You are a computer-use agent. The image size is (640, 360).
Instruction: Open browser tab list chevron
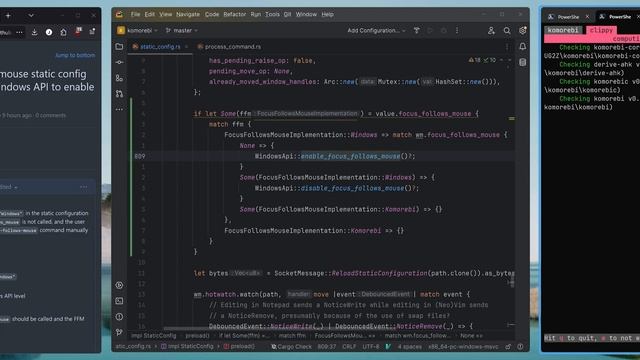point(31,16)
